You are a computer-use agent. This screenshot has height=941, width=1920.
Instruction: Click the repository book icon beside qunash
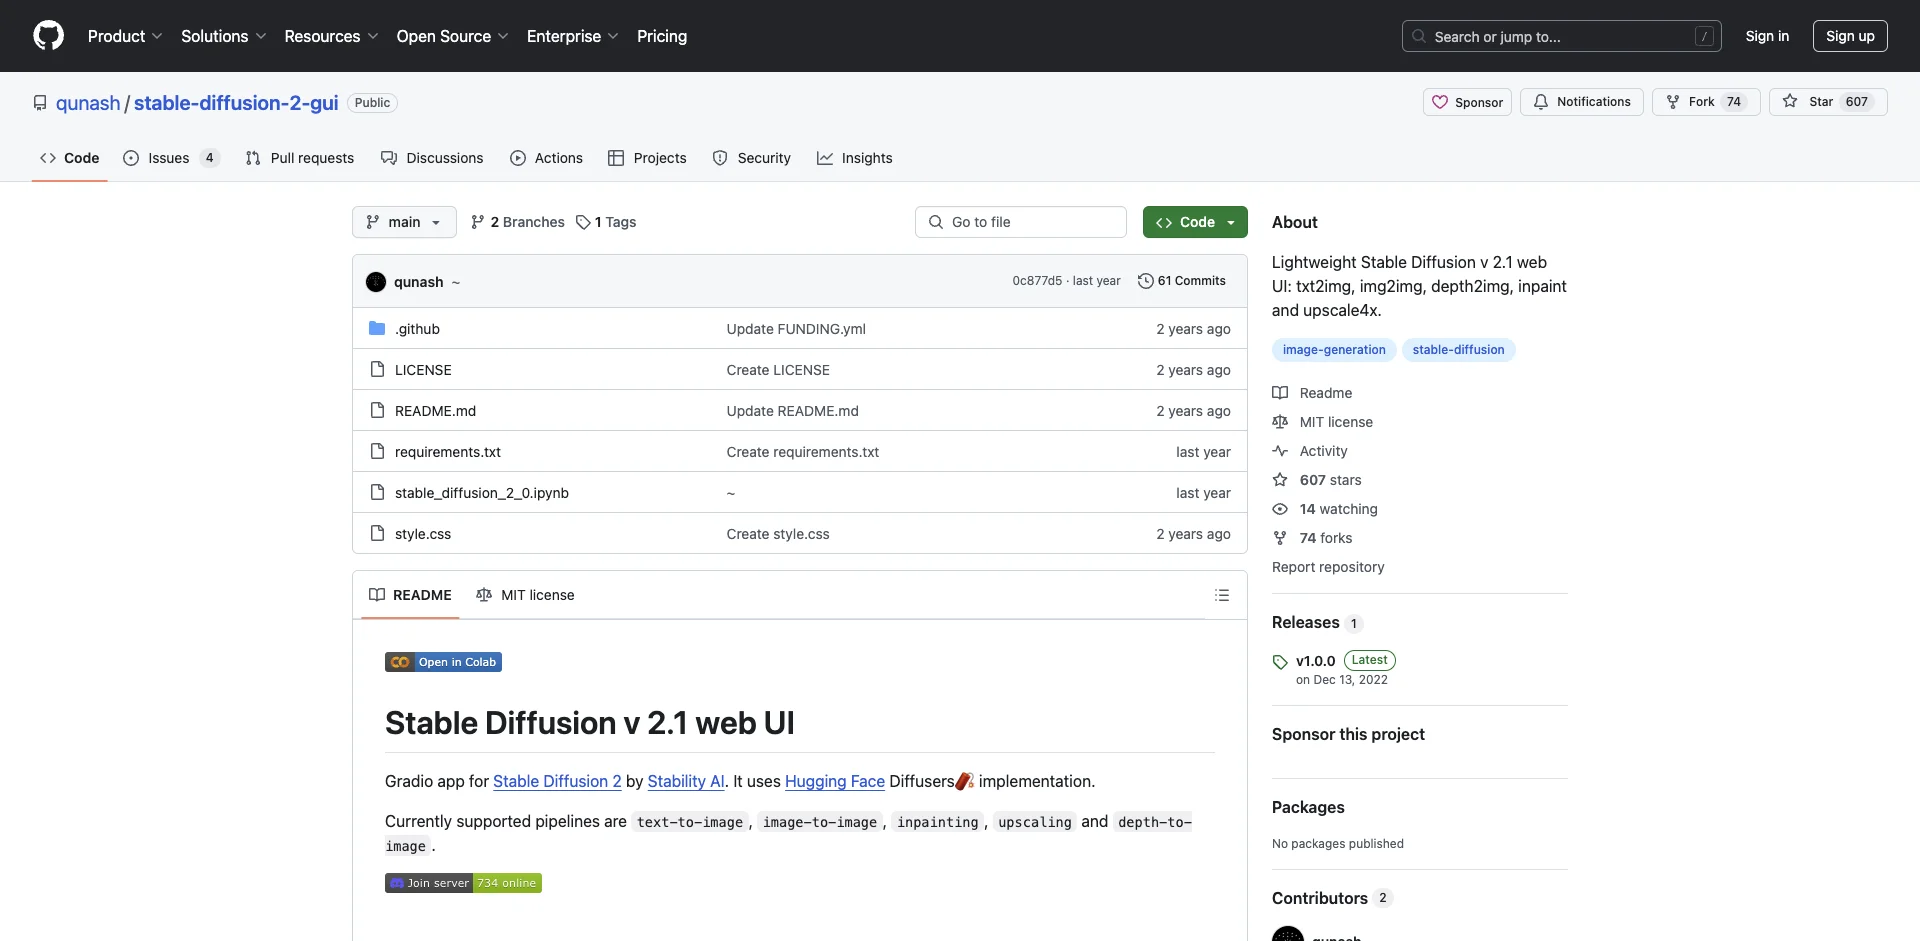coord(40,103)
